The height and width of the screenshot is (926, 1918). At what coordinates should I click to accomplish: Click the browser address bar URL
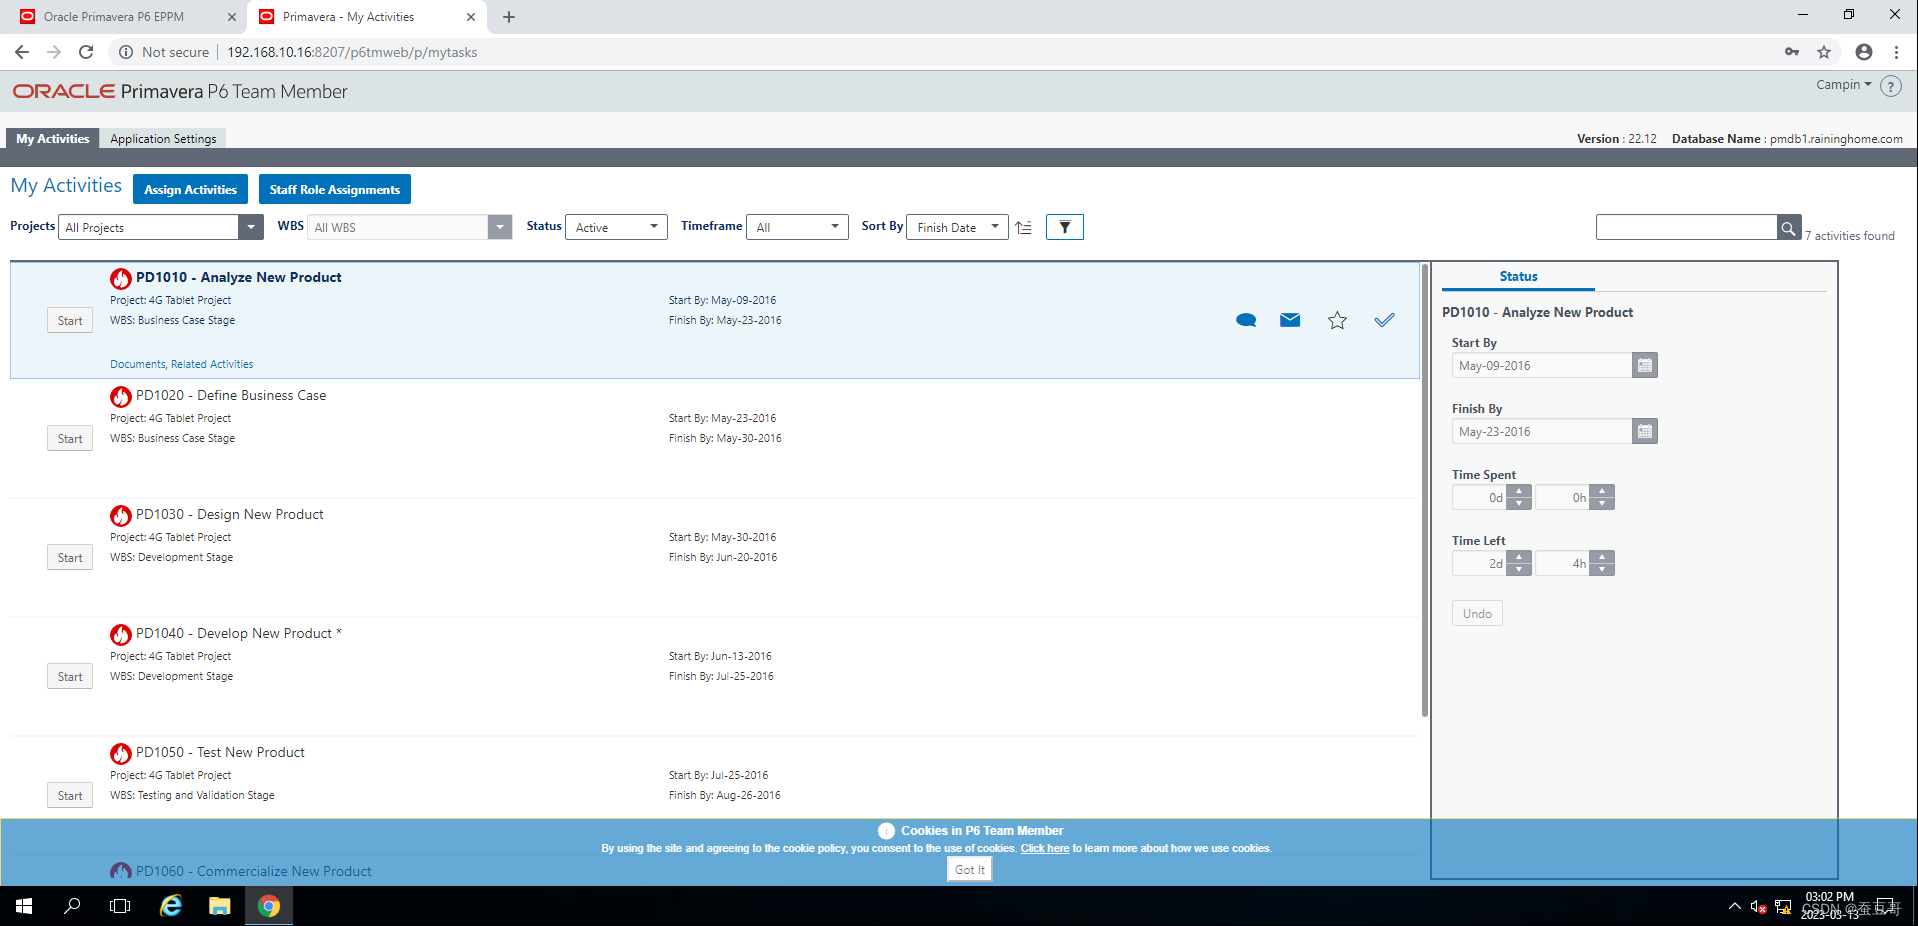[352, 52]
